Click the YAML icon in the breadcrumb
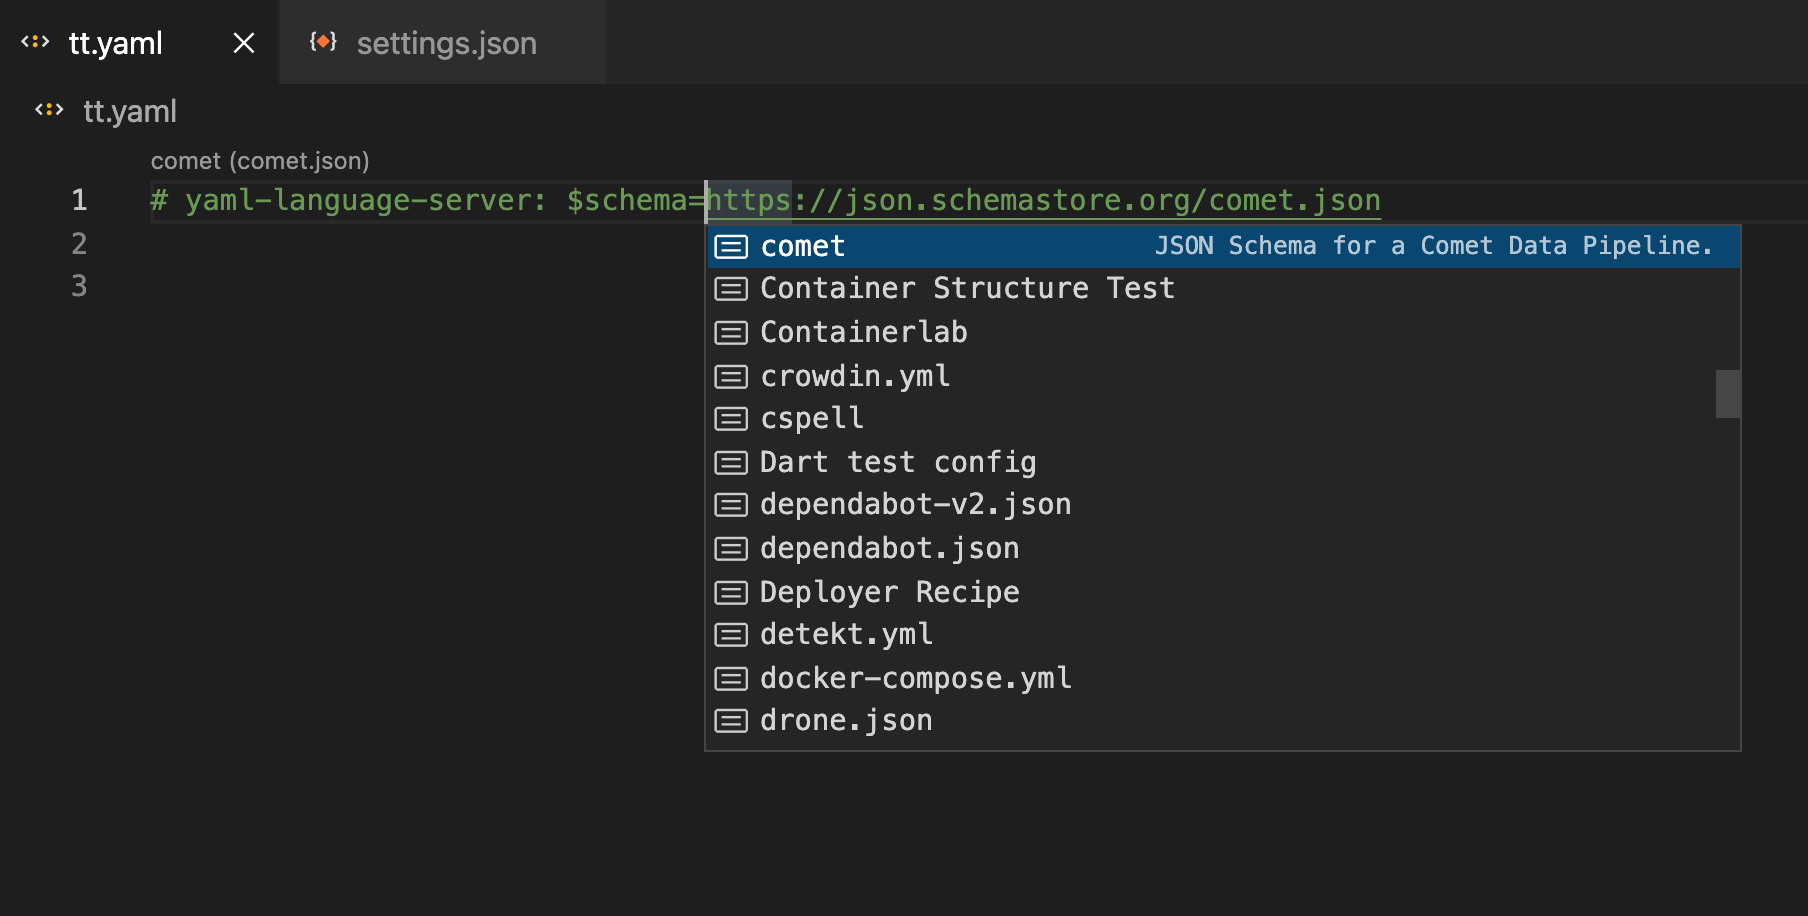Screen dimensions: 1808x916 tap(49, 110)
